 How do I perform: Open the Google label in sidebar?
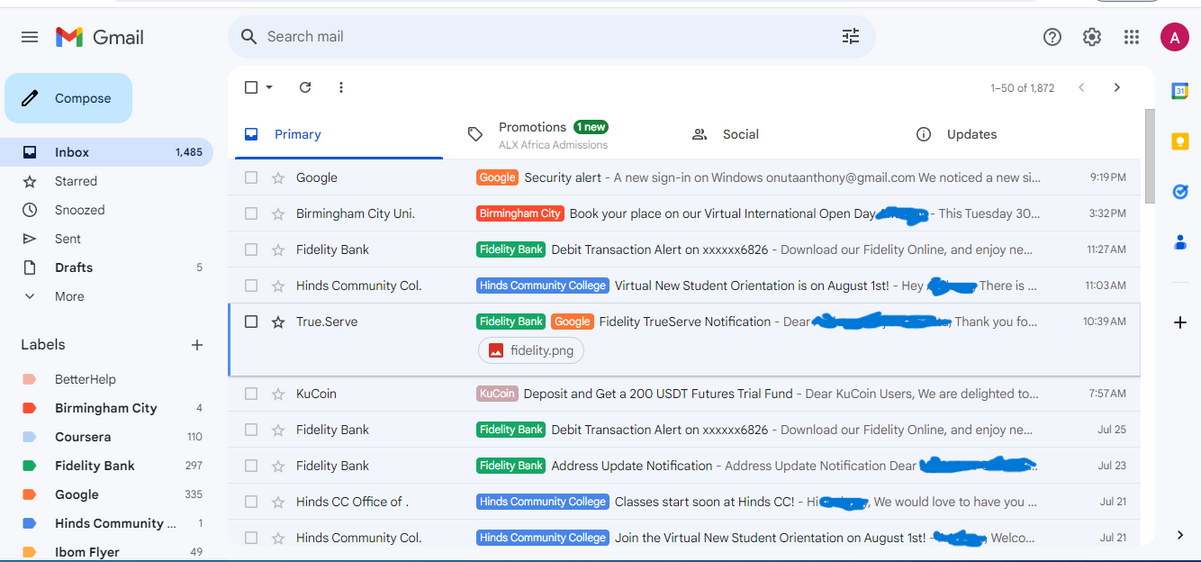click(107, 495)
